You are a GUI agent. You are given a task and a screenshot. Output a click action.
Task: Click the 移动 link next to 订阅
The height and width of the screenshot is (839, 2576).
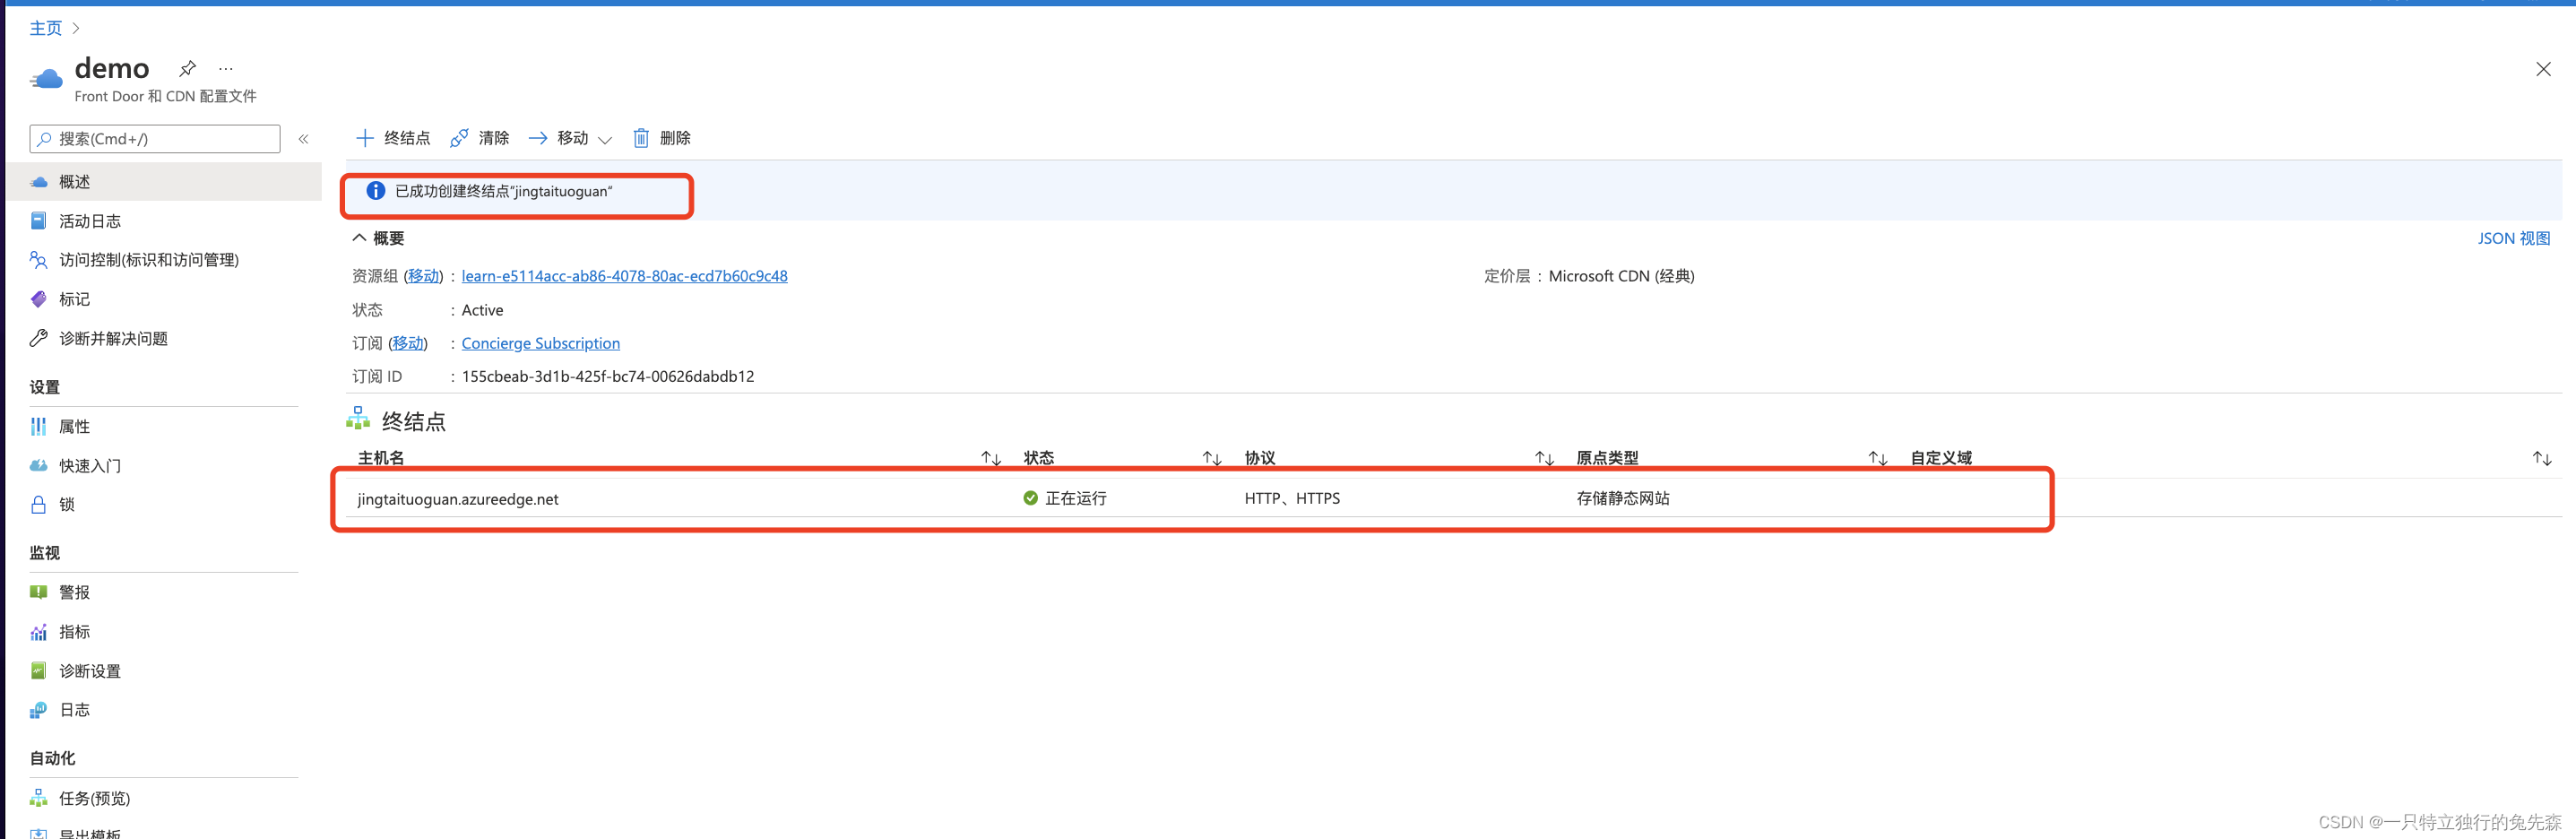pyautogui.click(x=407, y=343)
